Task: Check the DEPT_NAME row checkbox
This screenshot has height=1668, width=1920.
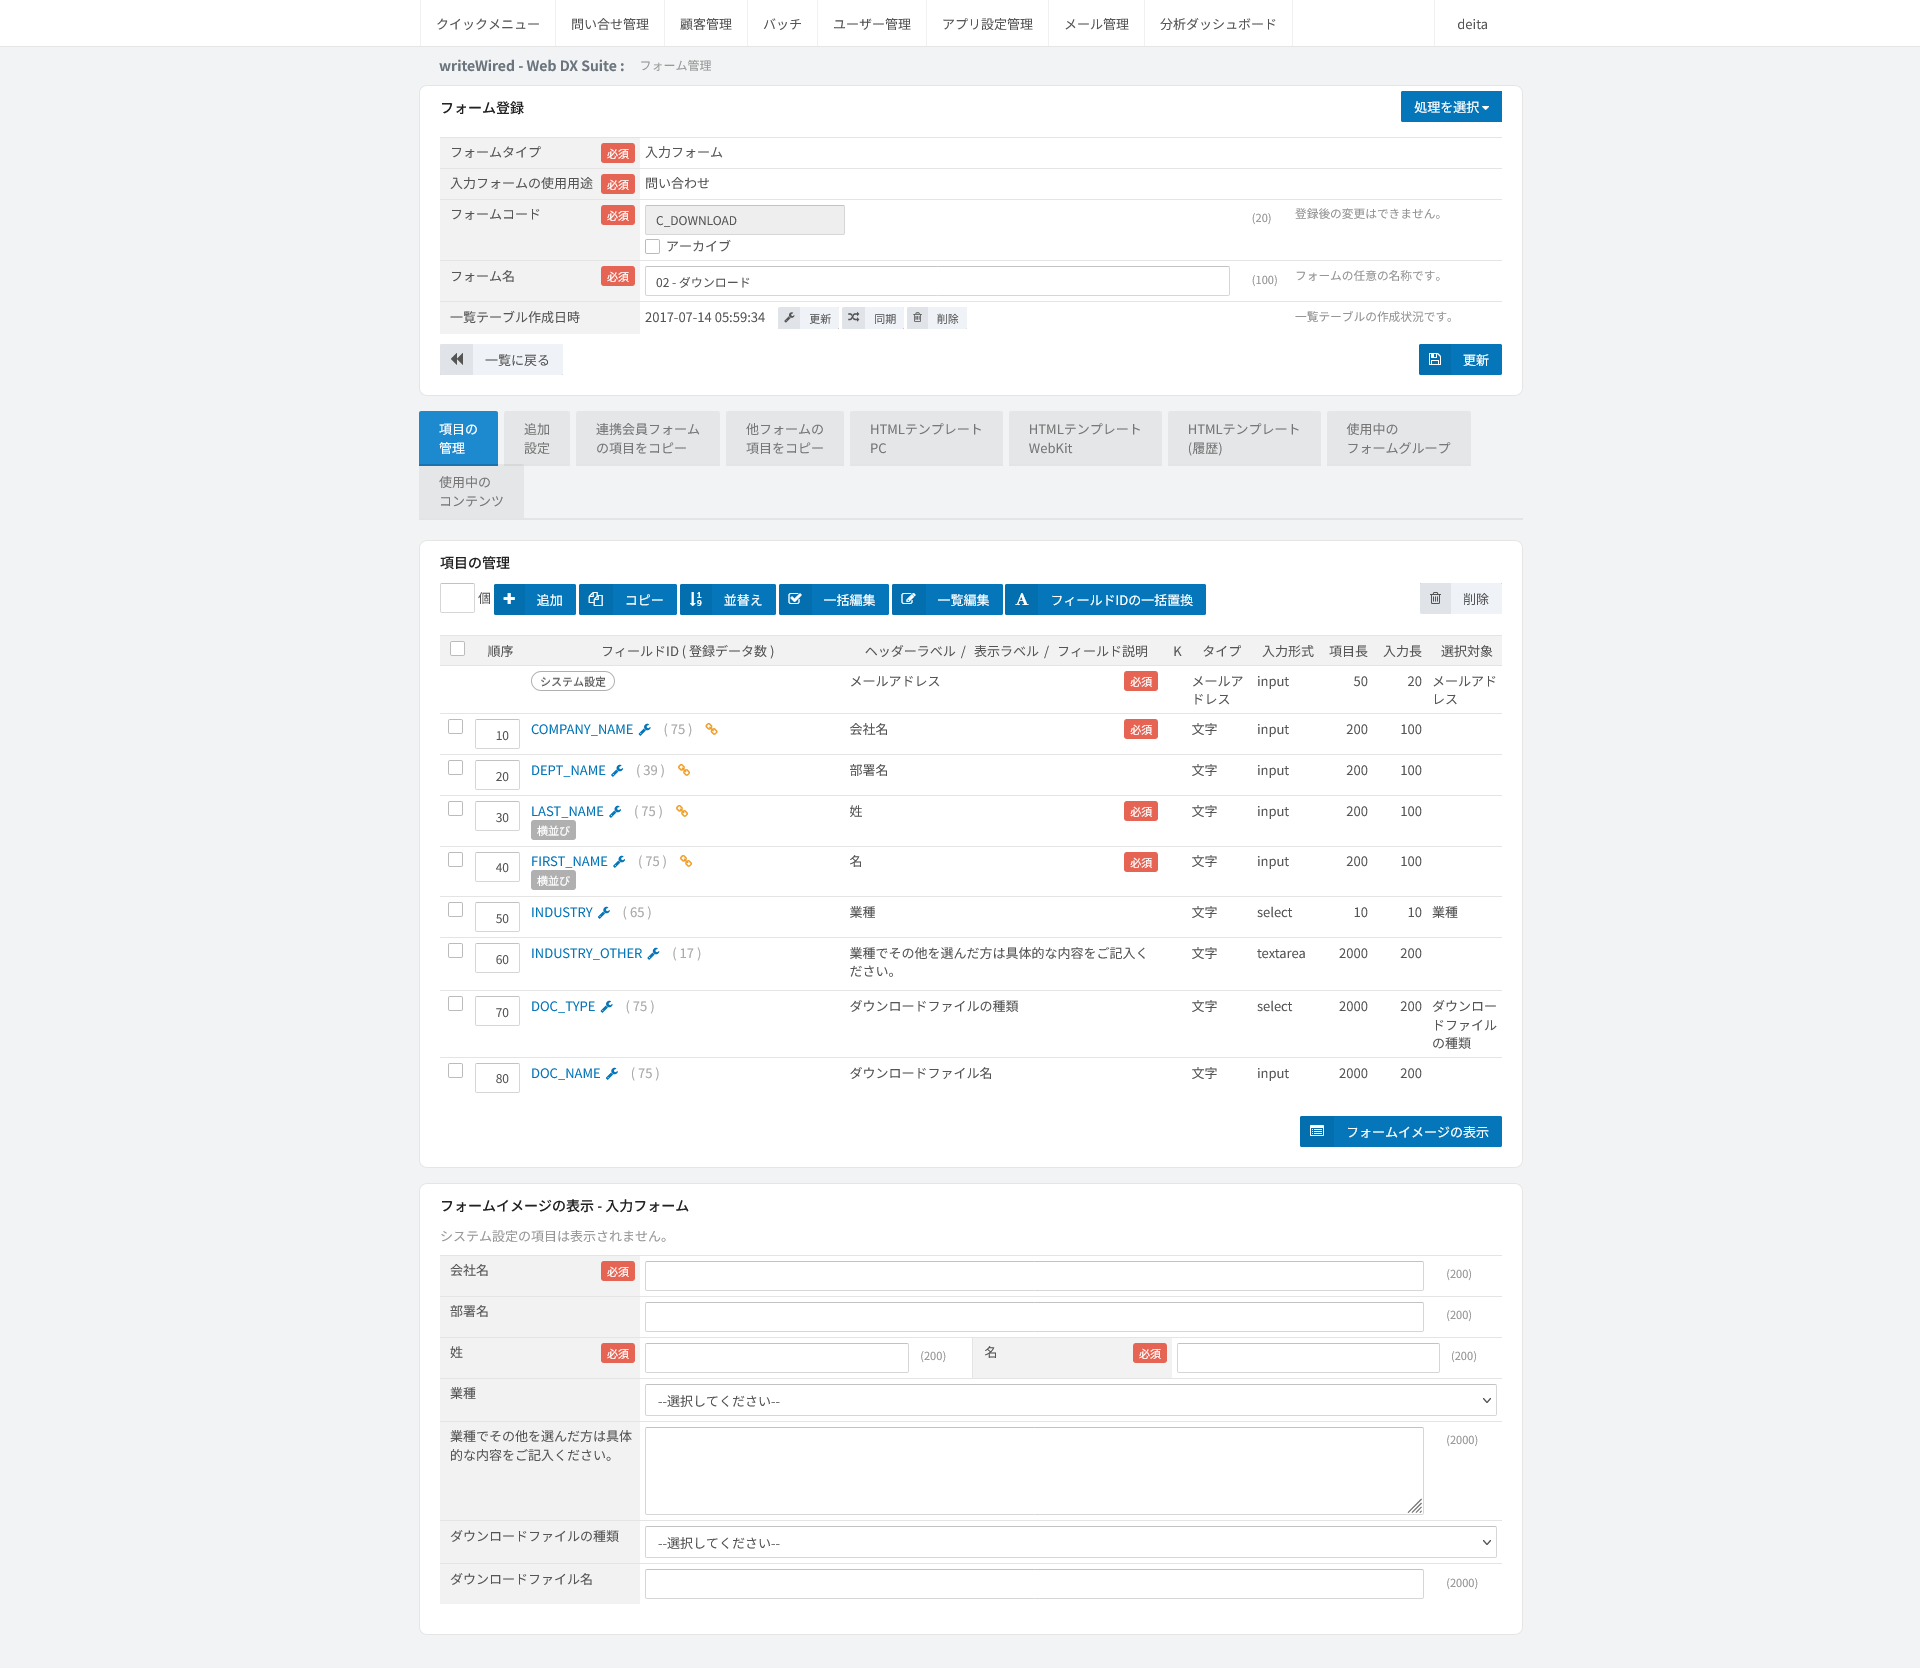Action: (x=456, y=768)
